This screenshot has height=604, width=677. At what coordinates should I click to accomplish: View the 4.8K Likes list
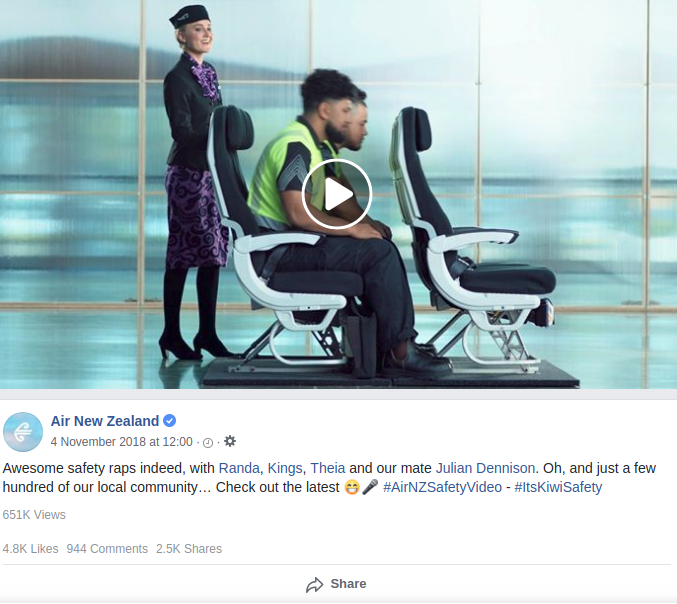(30, 549)
